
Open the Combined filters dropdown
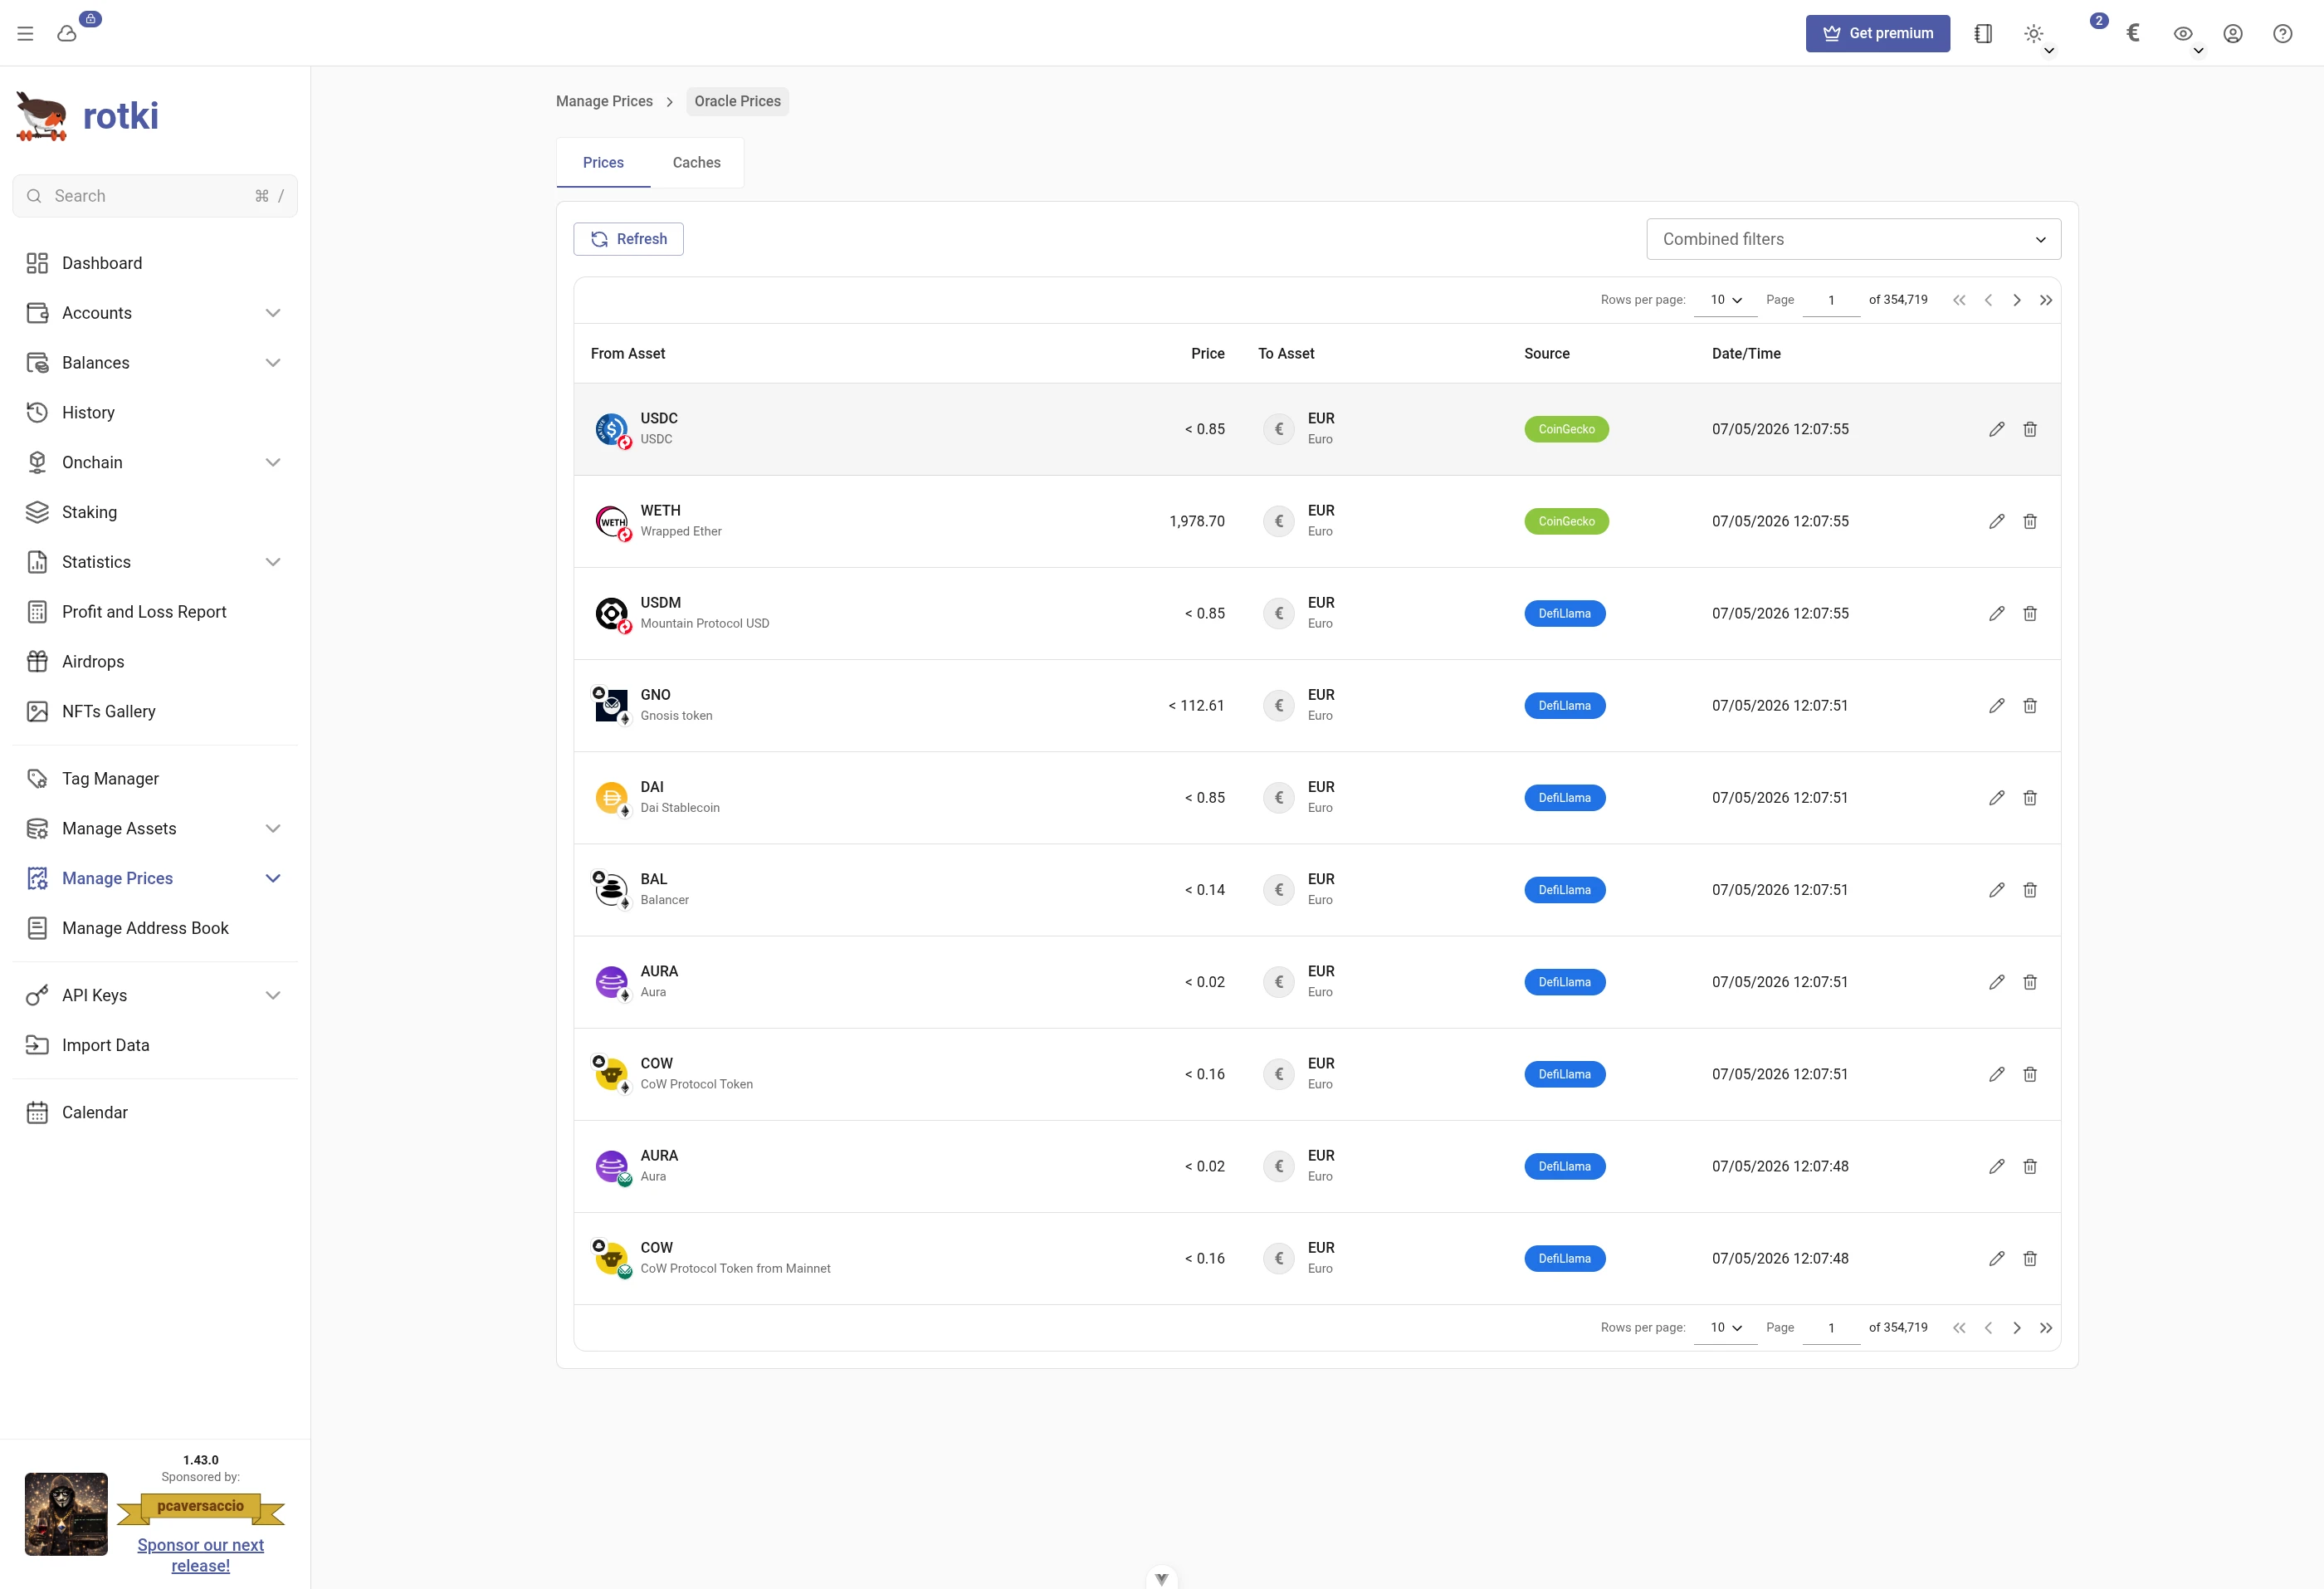(1853, 239)
